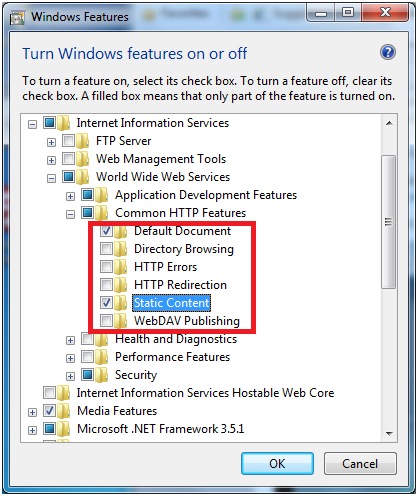
Task: Enable the FTP Server checkbox
Action: (68, 141)
